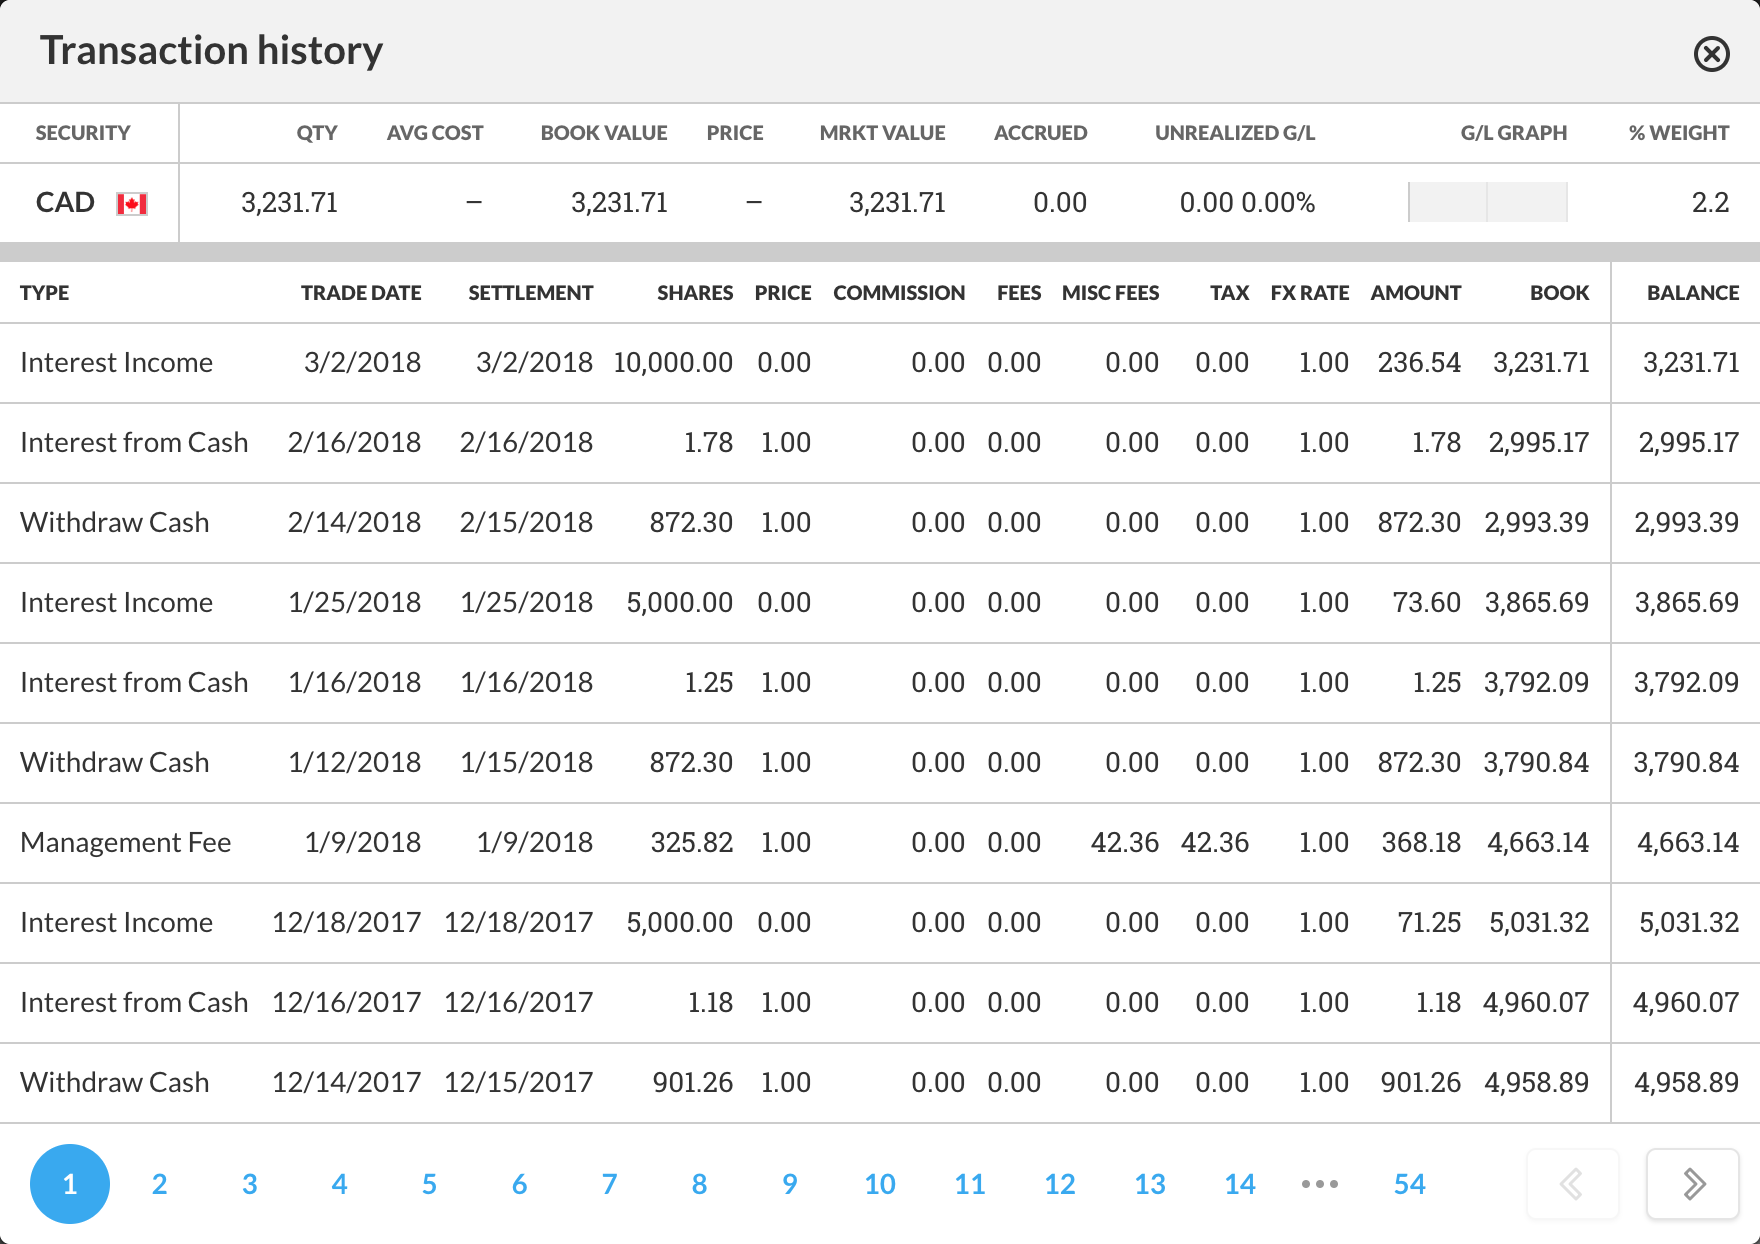Viewport: 1760px width, 1244px height.
Task: Click the G/L GRAPH bar for CAD
Action: 1487,202
